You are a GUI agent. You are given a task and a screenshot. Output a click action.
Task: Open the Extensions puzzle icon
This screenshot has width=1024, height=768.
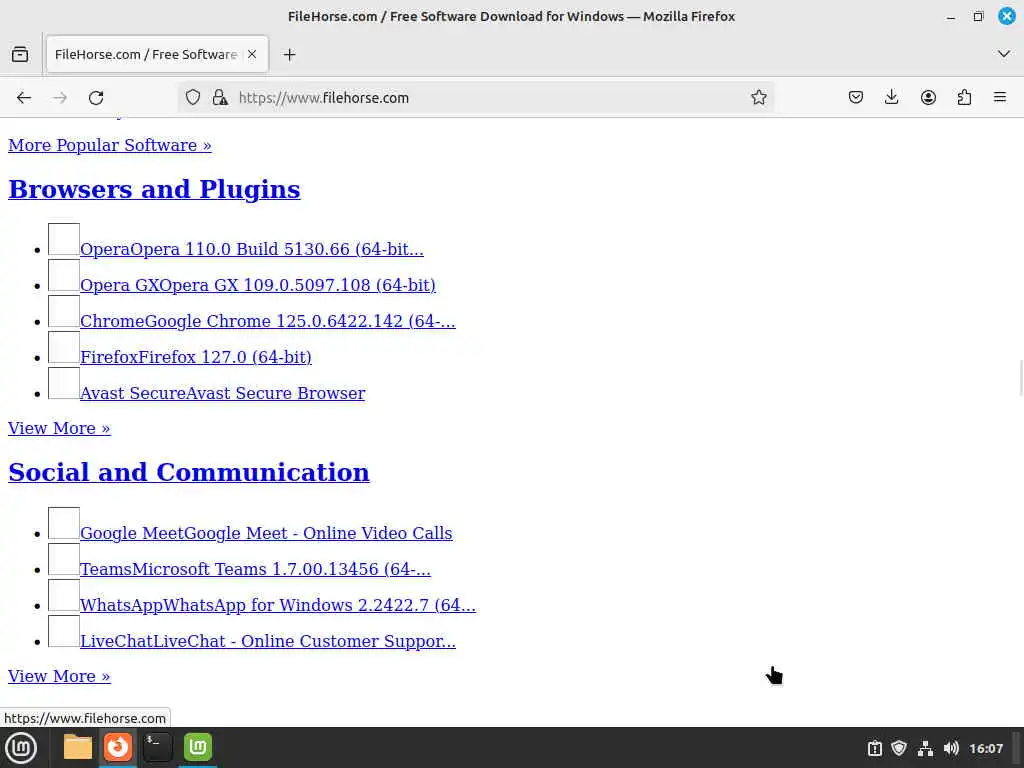(x=964, y=97)
